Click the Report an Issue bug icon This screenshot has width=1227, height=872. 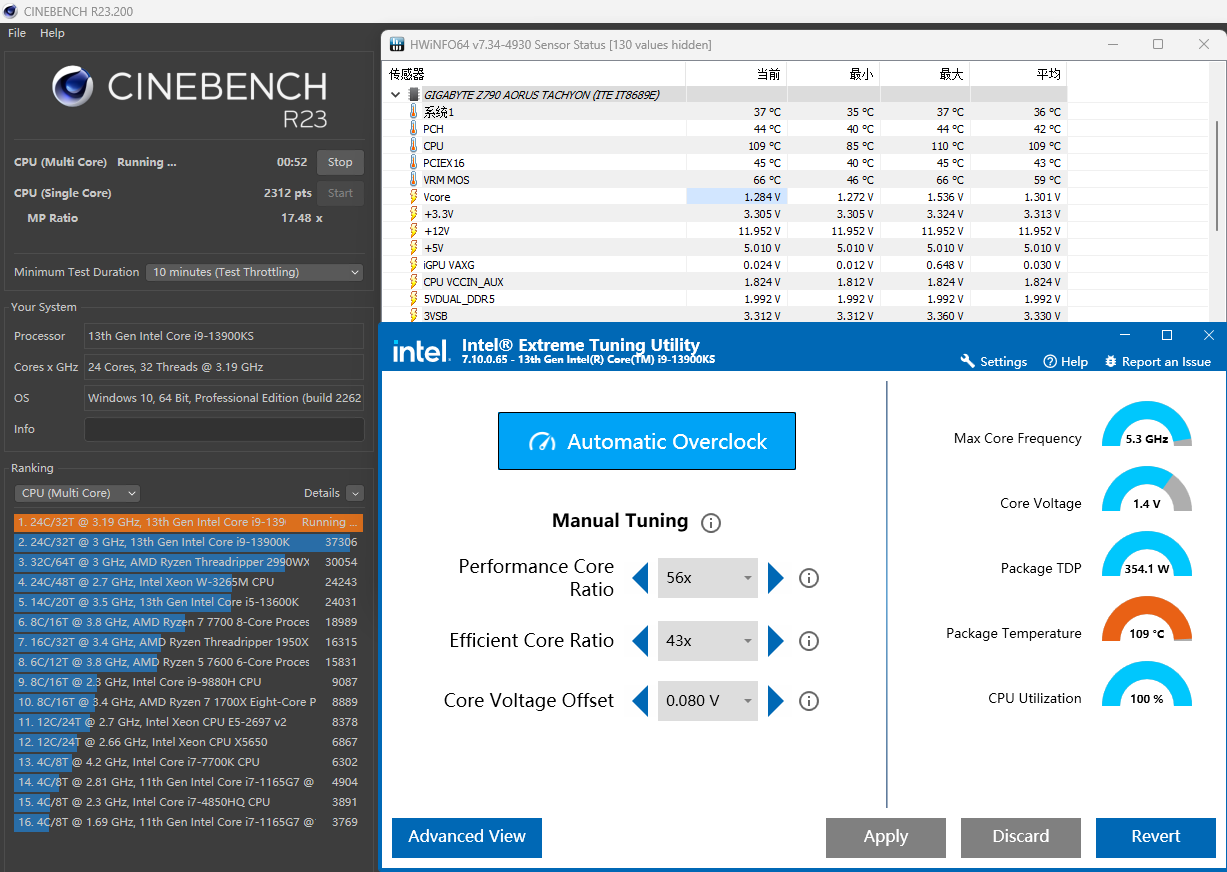[1111, 362]
